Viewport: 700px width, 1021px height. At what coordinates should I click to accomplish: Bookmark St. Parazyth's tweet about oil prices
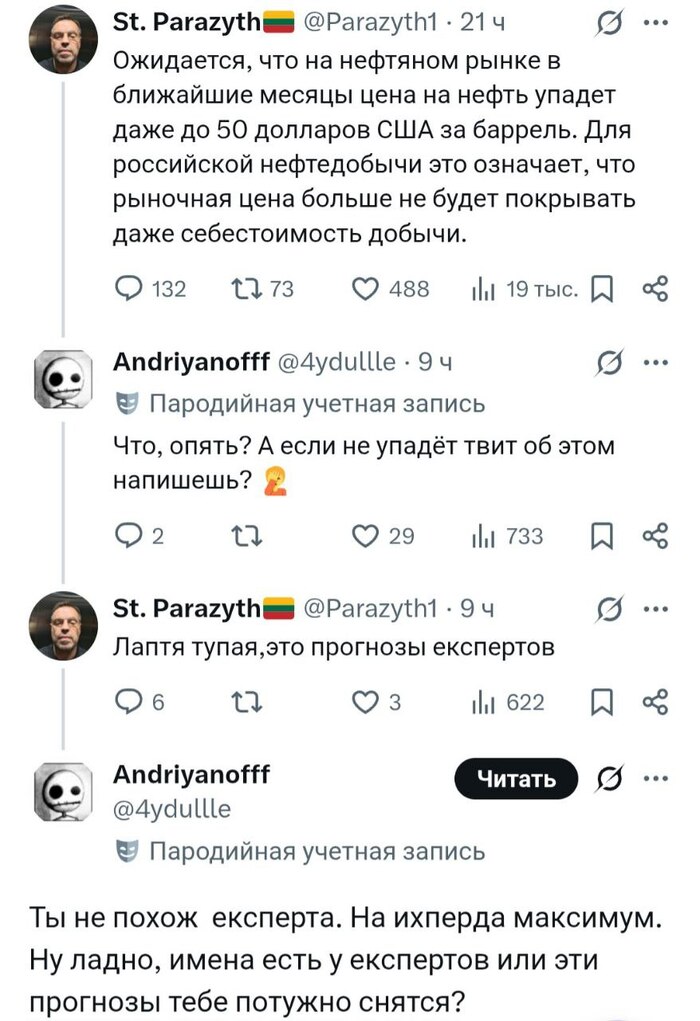tap(603, 289)
